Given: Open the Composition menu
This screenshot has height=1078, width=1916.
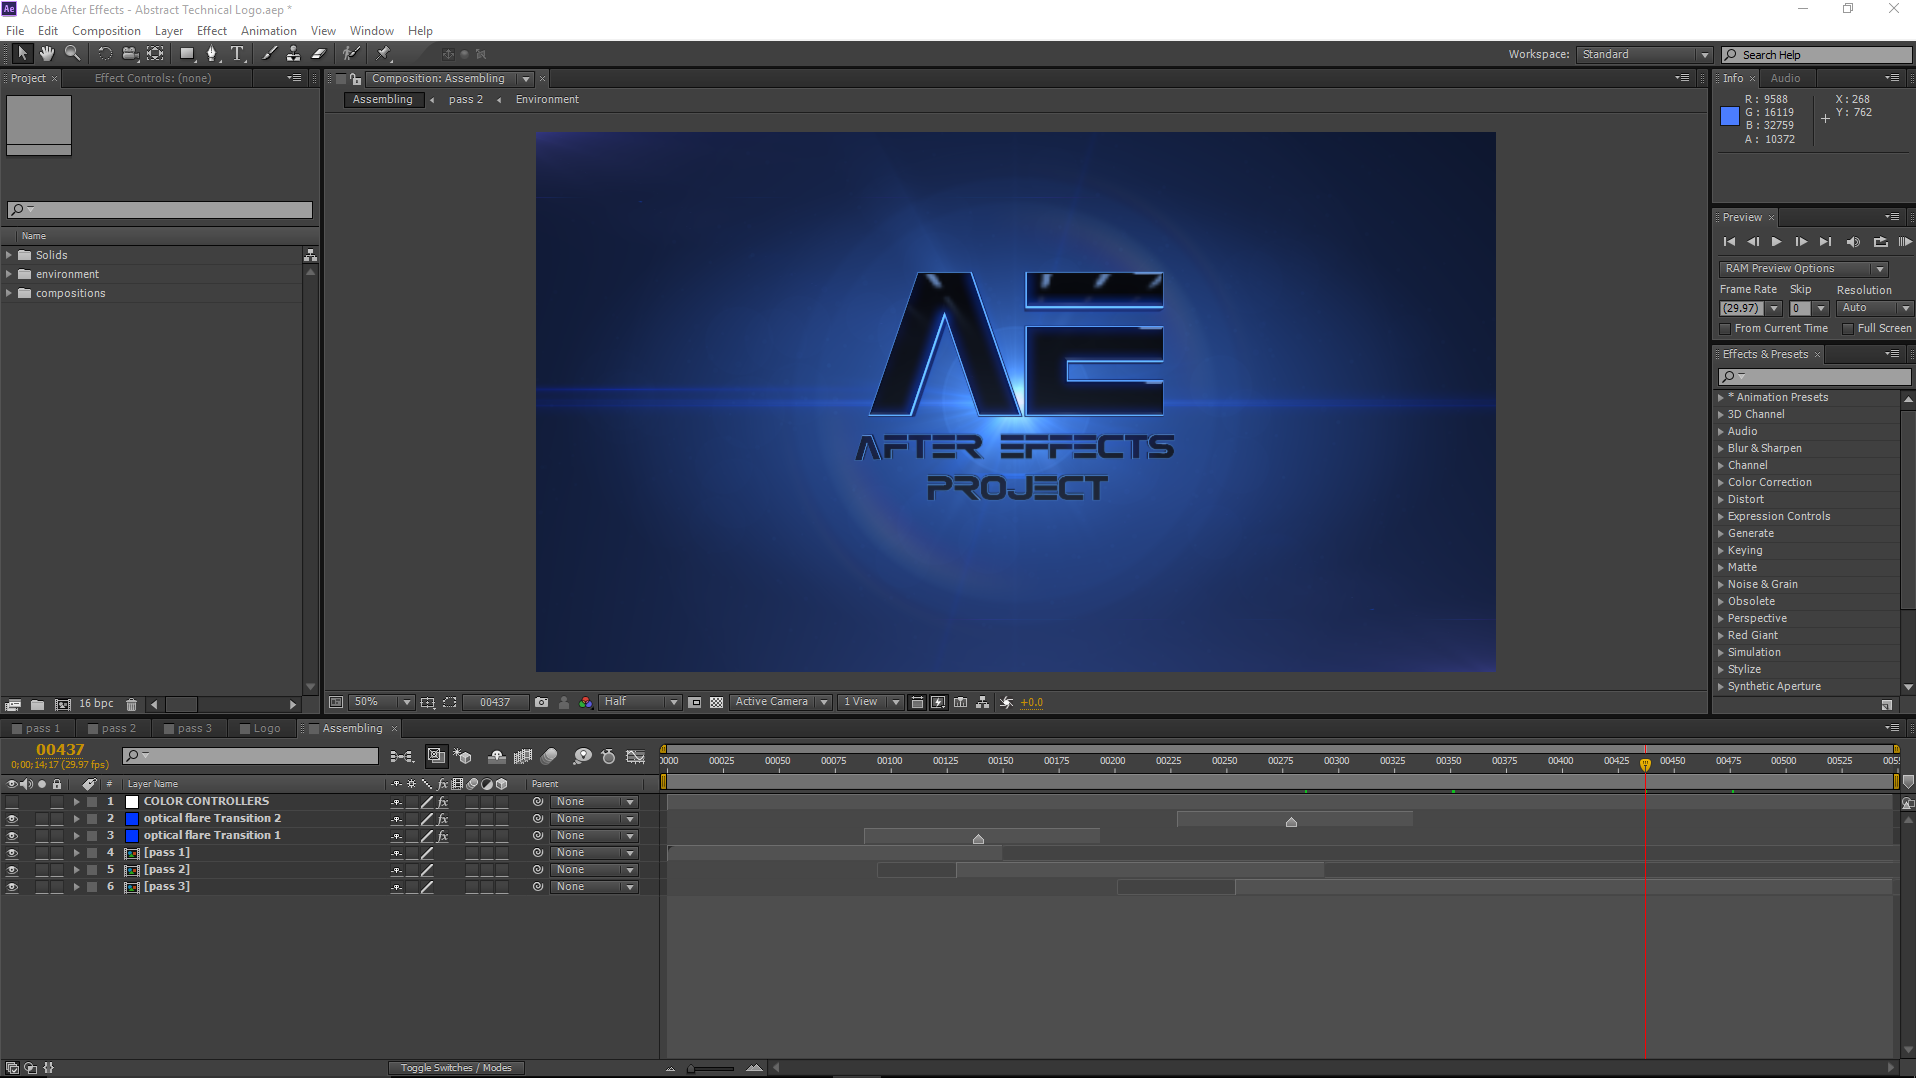Looking at the screenshot, I should point(106,31).
